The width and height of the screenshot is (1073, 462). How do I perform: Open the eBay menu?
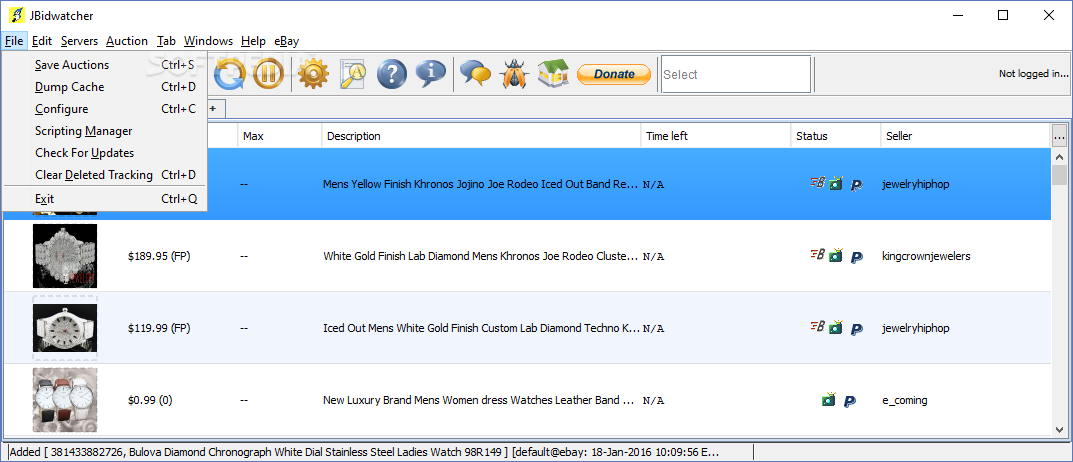287,41
